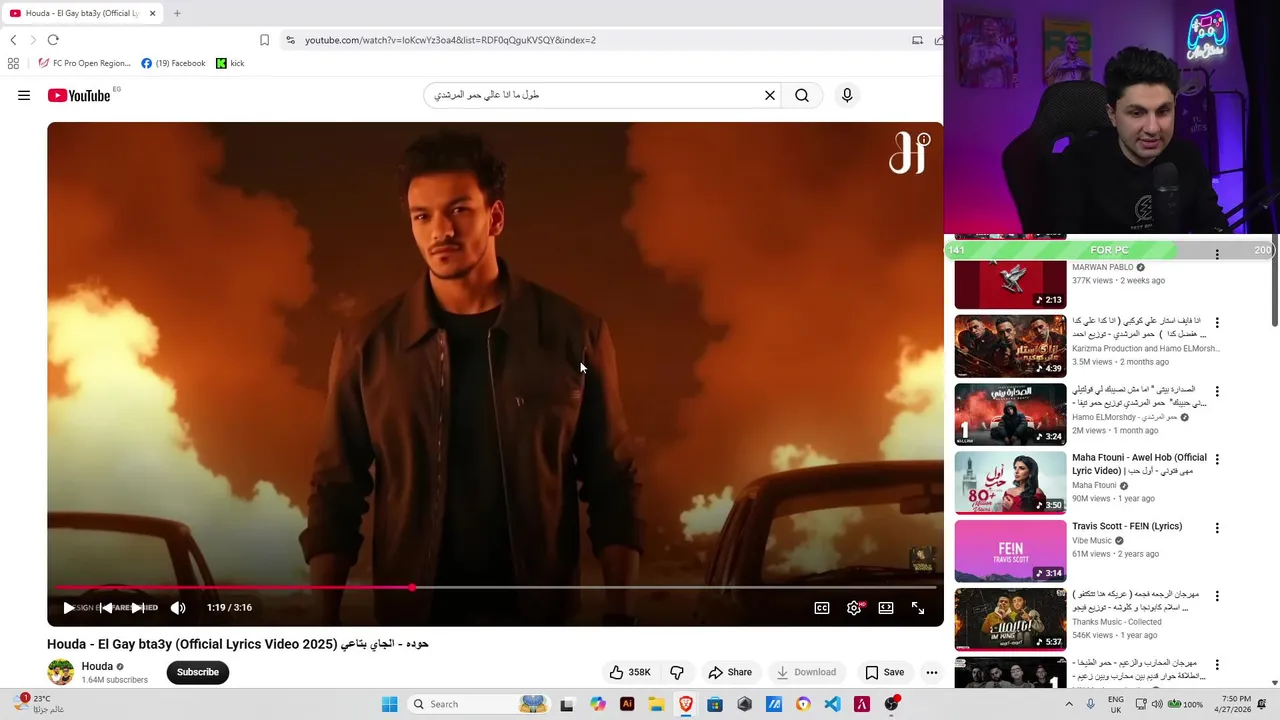Open options for Karizma Production video
This screenshot has height=720, width=1280.
1217,323
